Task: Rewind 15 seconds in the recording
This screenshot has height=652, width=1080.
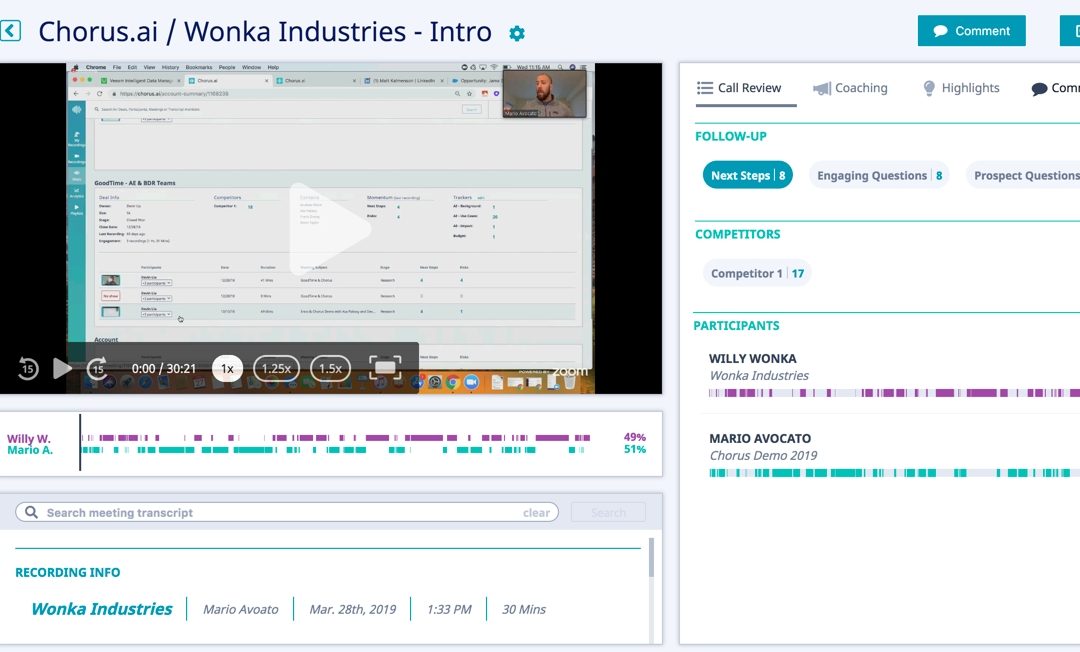Action: click(28, 368)
